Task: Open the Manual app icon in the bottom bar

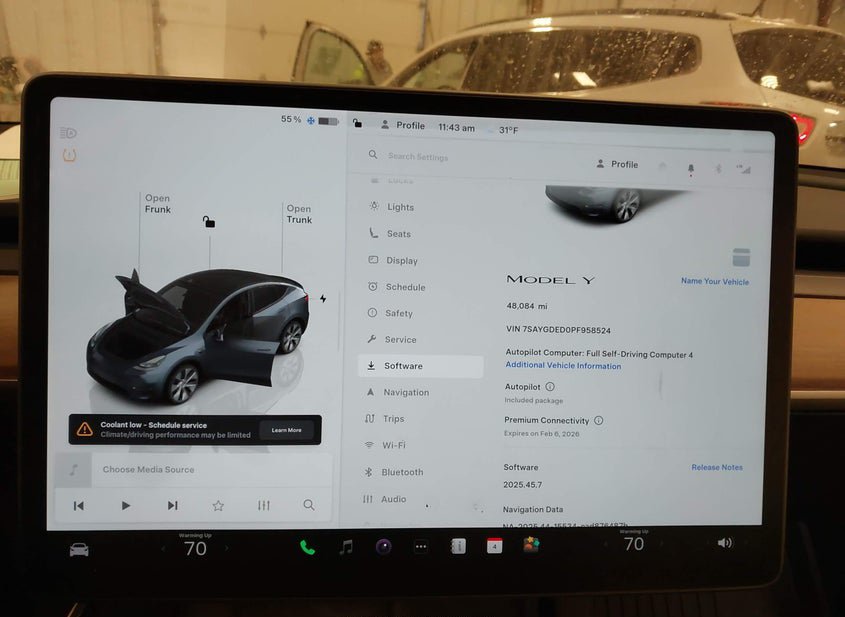Action: (x=458, y=546)
